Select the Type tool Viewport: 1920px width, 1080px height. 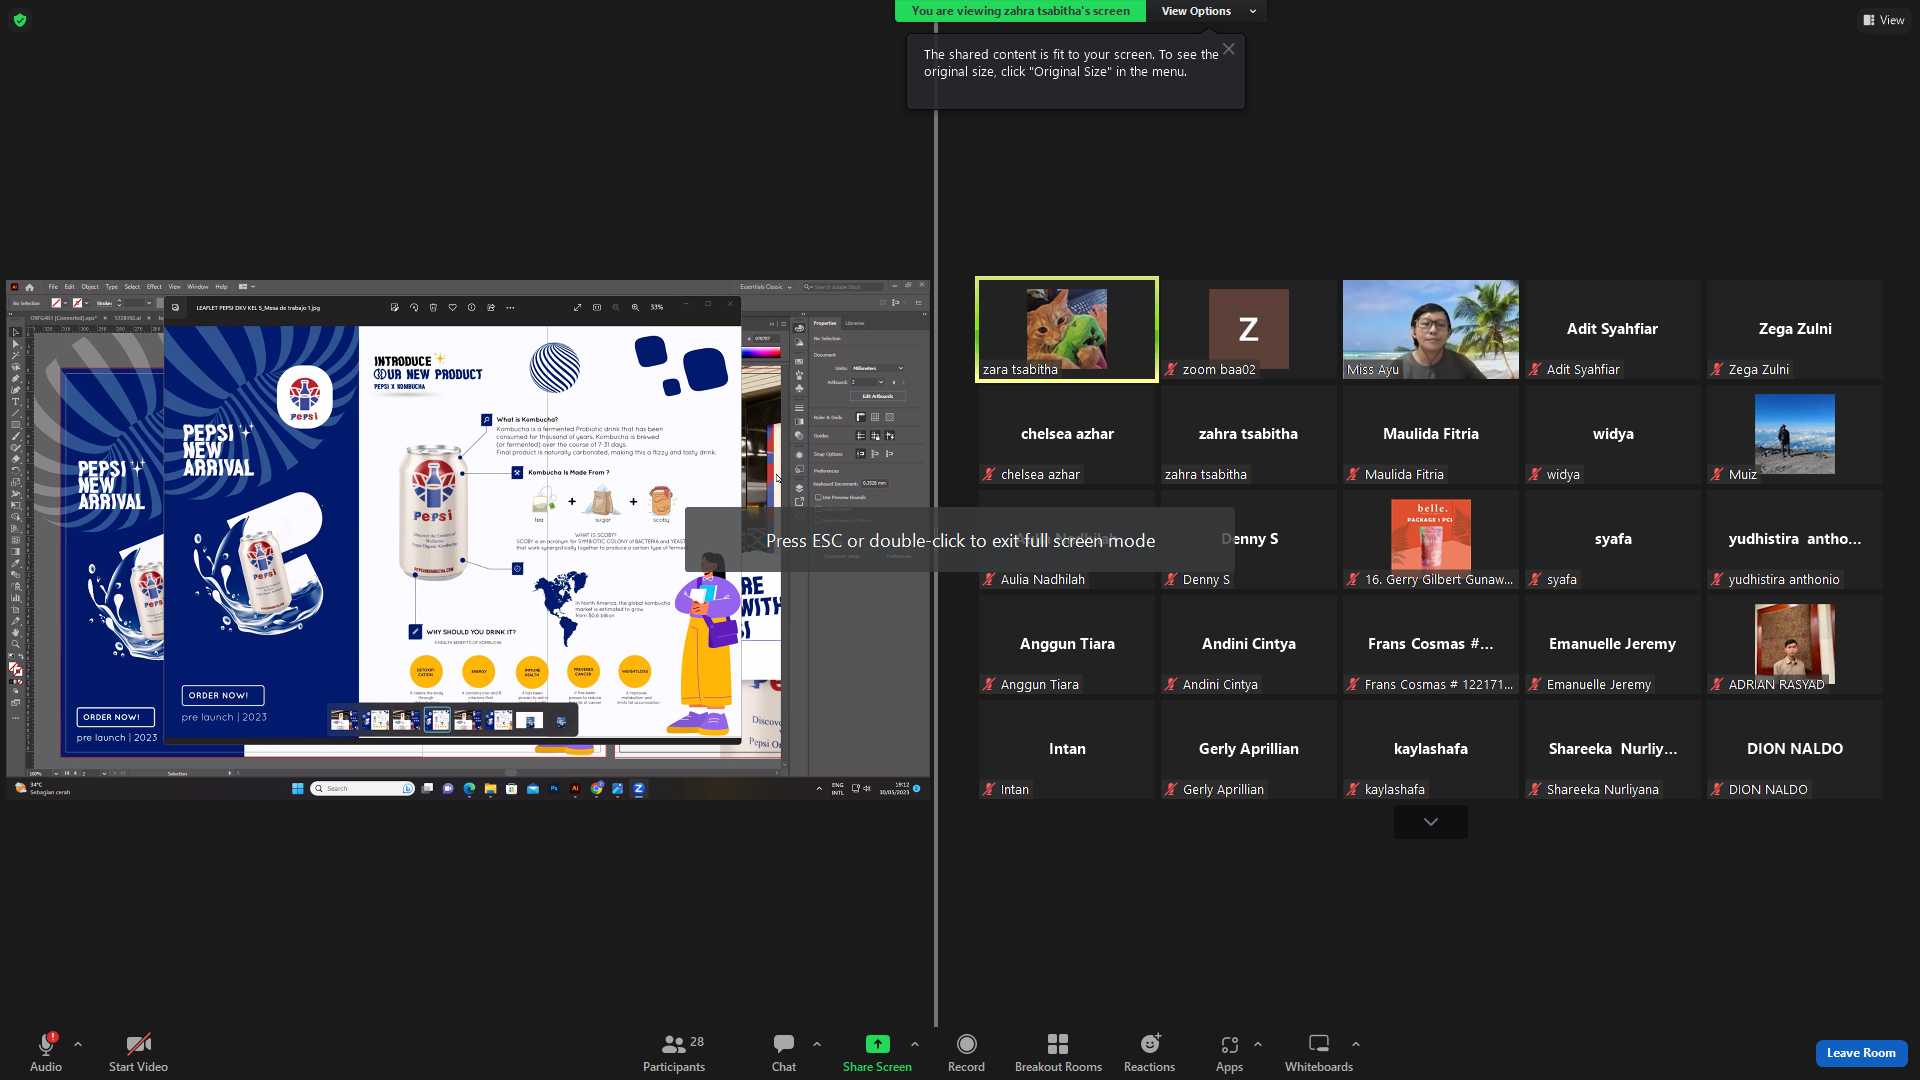coord(15,402)
